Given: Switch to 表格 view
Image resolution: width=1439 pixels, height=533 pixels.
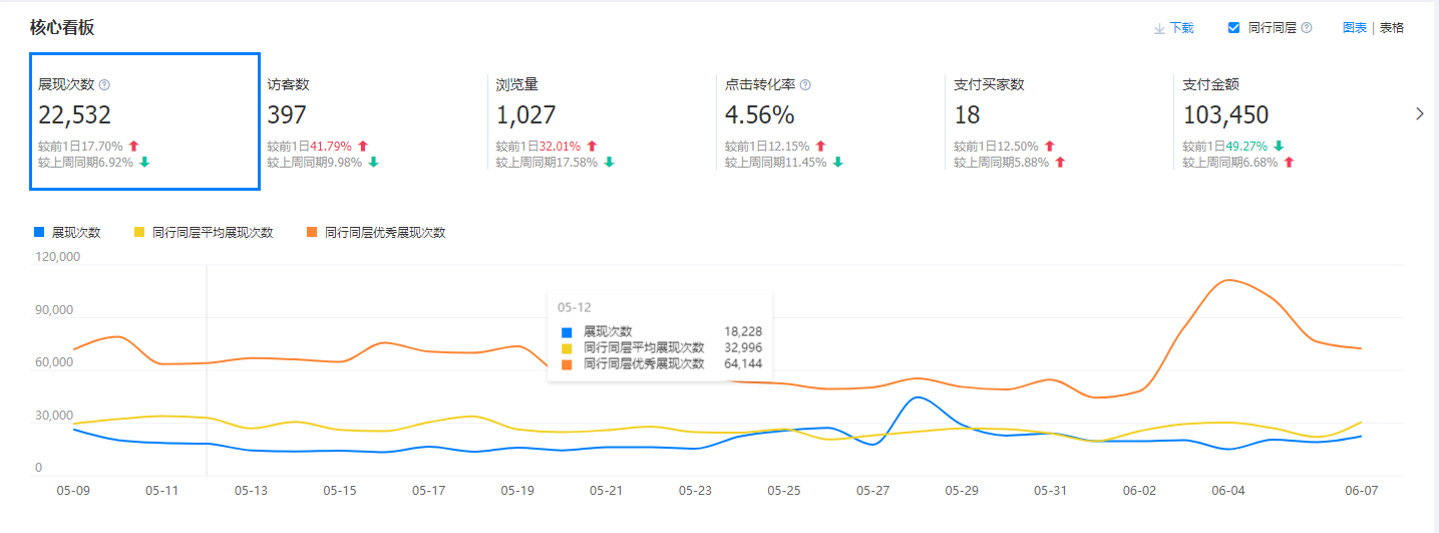Looking at the screenshot, I should 1392,28.
